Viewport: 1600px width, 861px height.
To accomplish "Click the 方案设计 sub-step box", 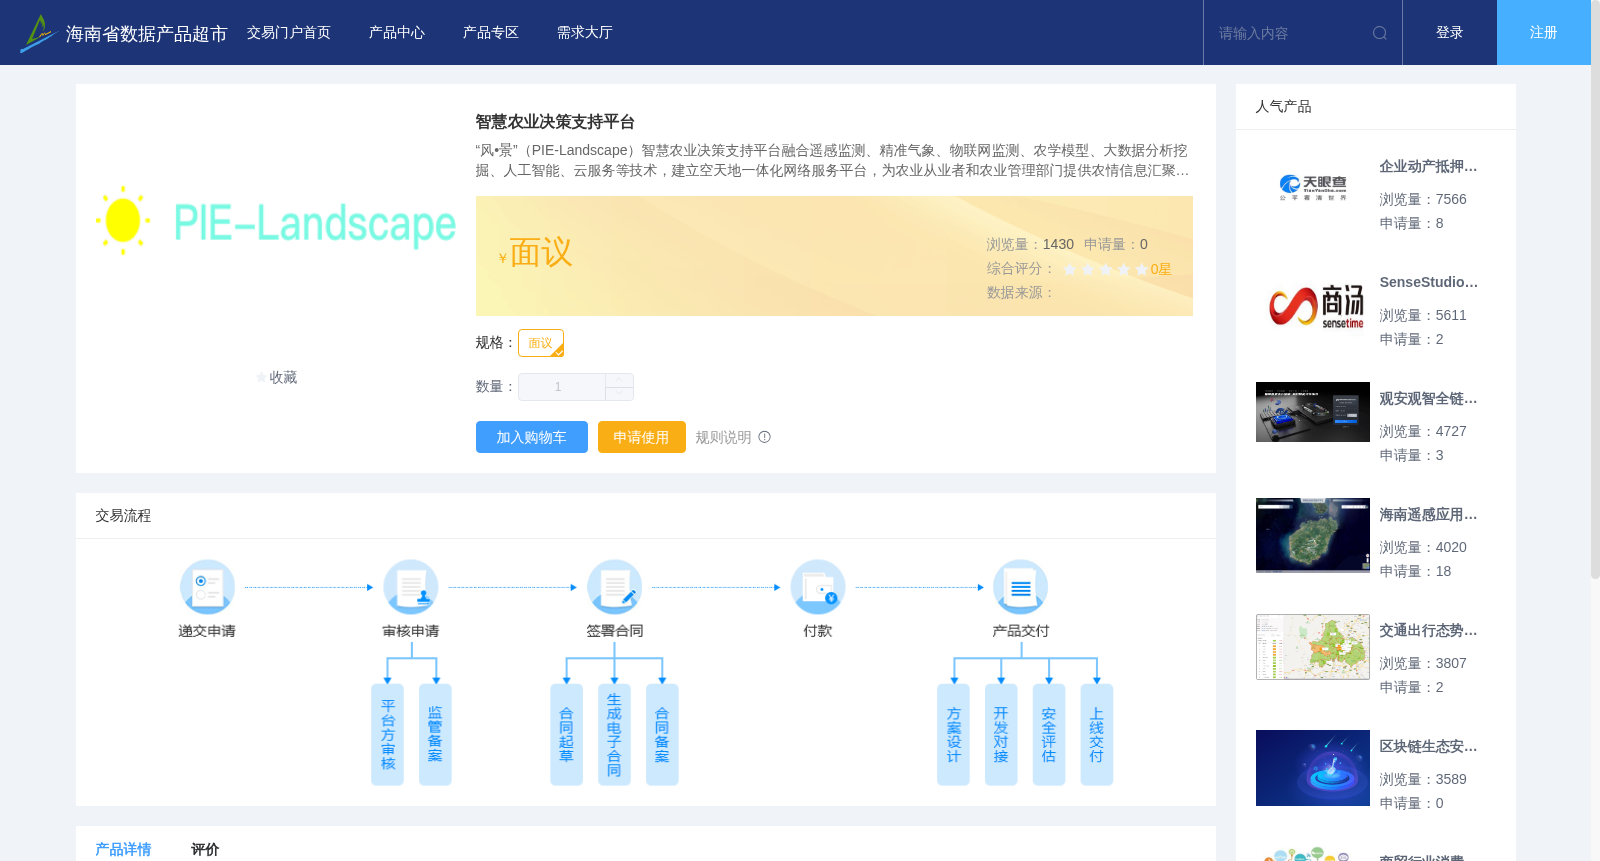I will 953,735.
